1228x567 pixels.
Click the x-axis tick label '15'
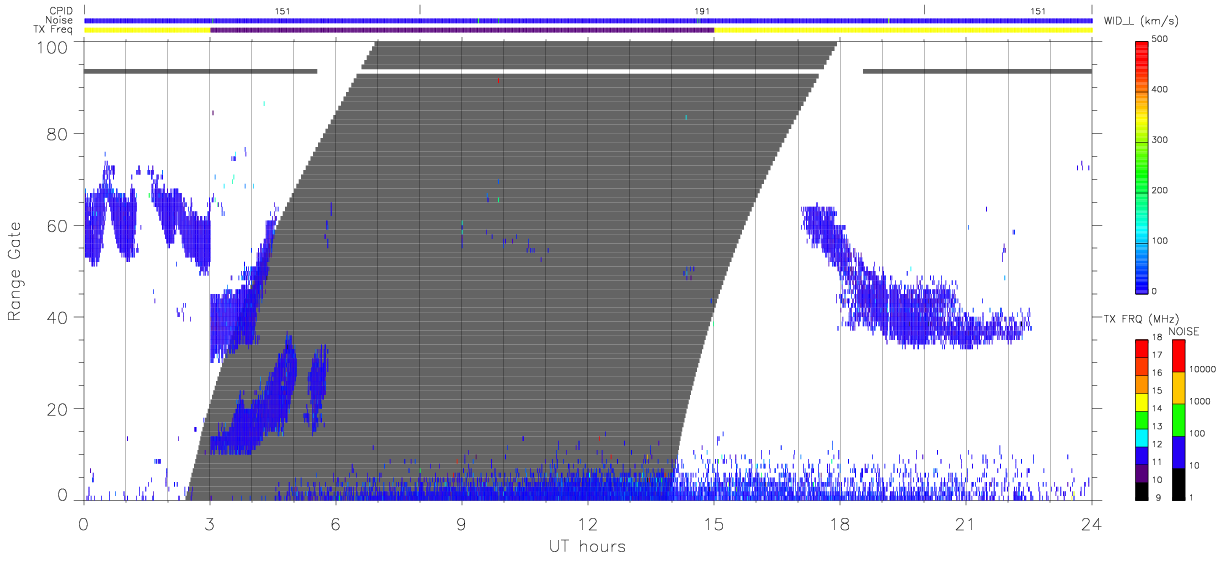click(713, 523)
